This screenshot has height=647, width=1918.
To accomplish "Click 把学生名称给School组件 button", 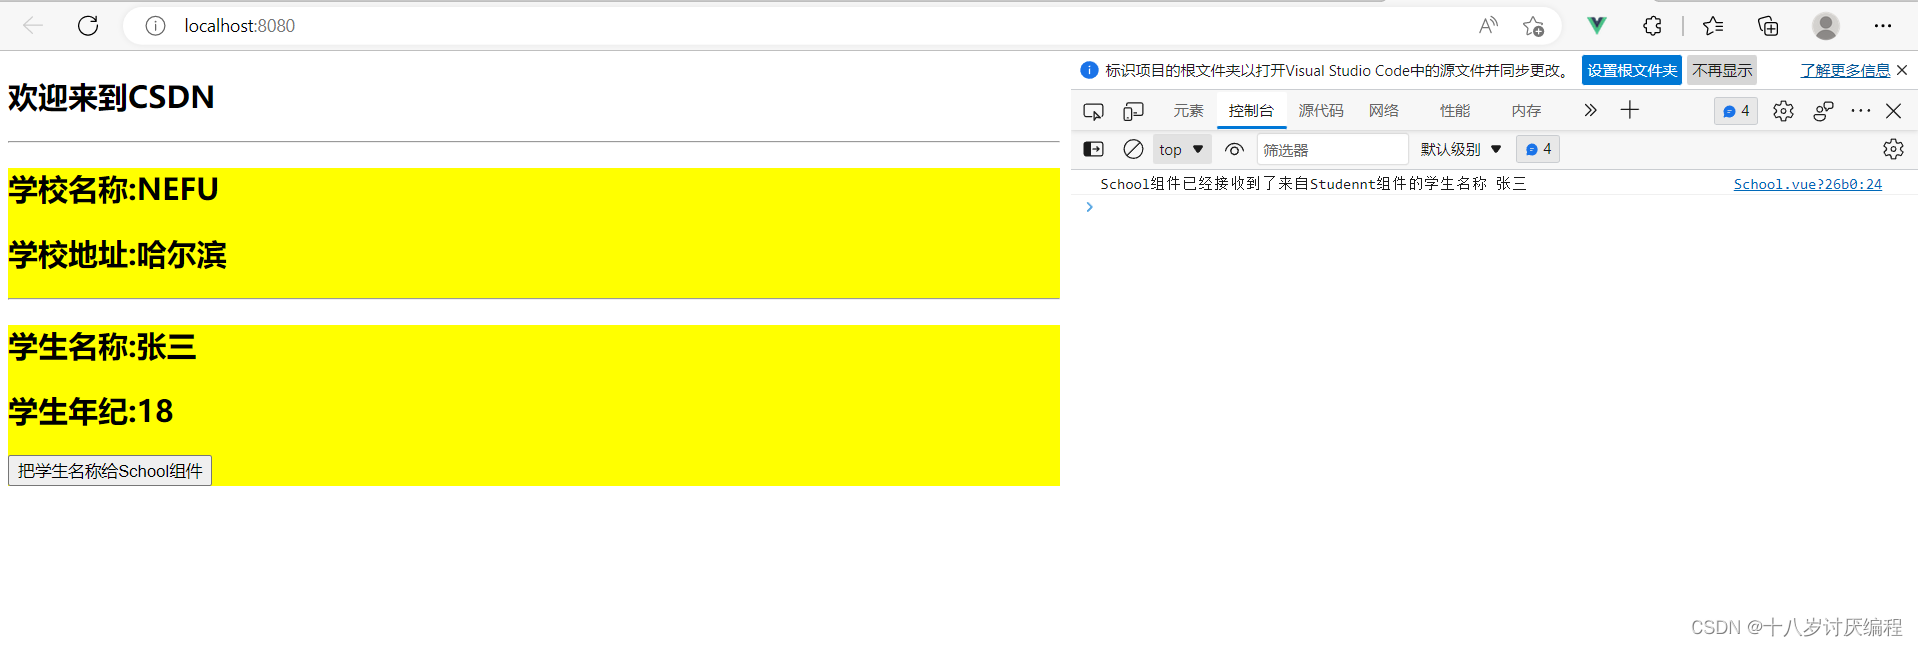I will click(110, 471).
